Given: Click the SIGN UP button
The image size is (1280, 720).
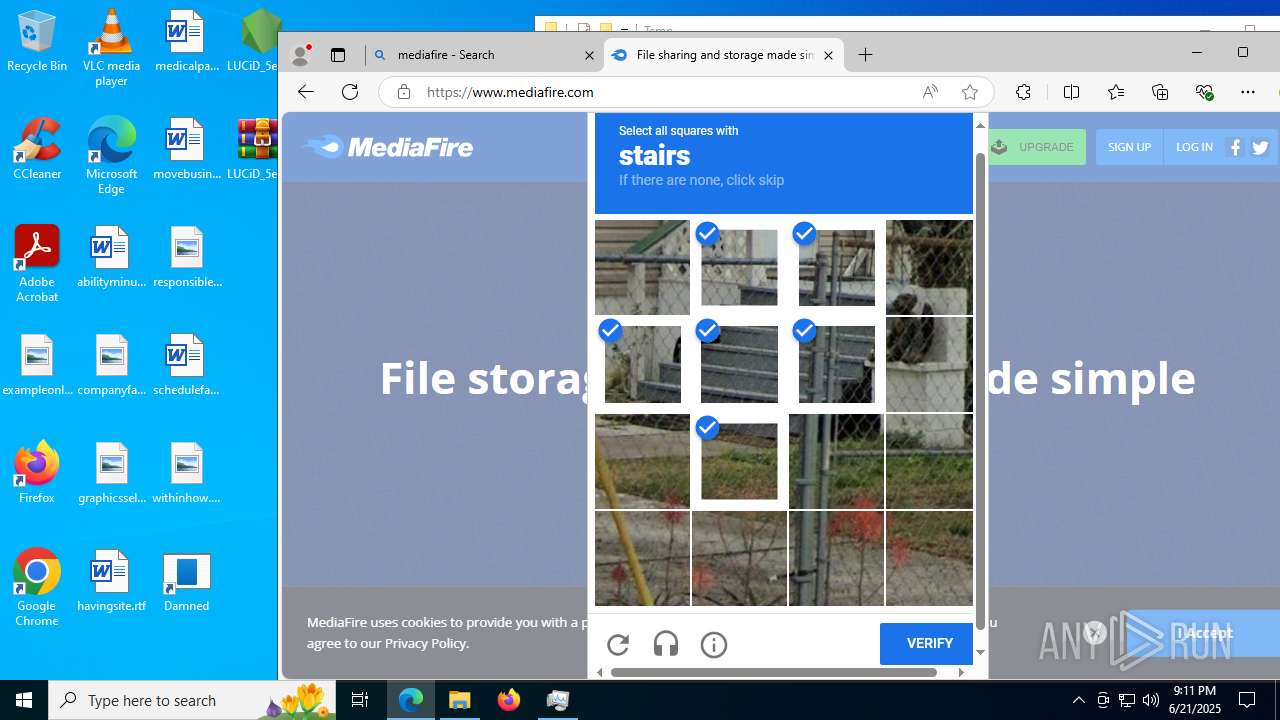Looking at the screenshot, I should [x=1129, y=147].
